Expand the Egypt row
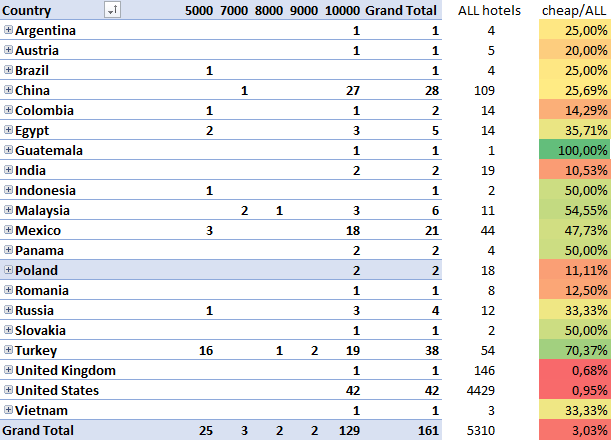The image size is (613, 442). tap(8, 129)
